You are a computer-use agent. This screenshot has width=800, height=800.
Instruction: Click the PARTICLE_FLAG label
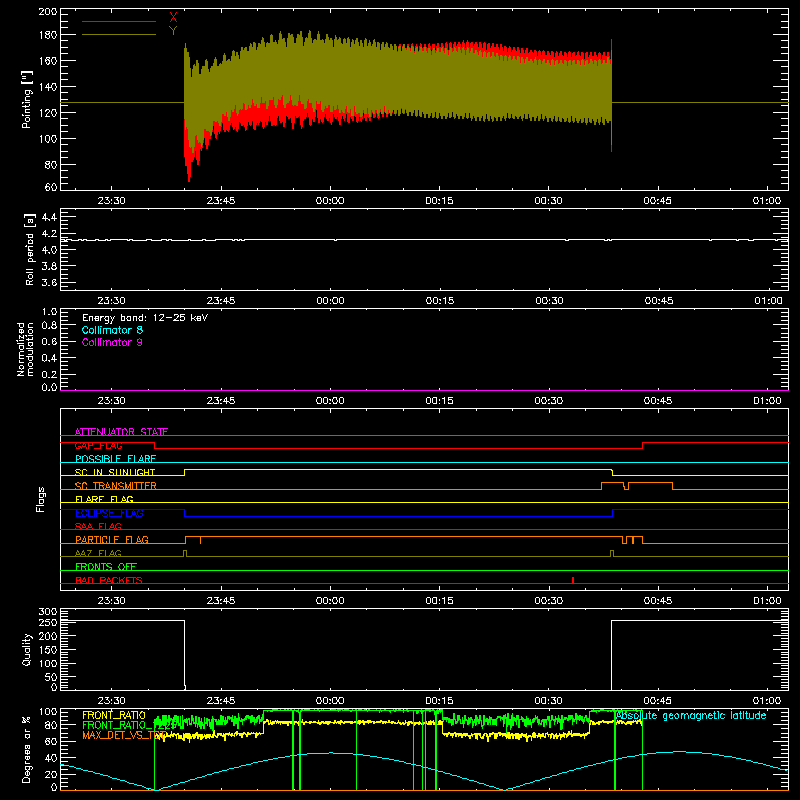pos(112,539)
